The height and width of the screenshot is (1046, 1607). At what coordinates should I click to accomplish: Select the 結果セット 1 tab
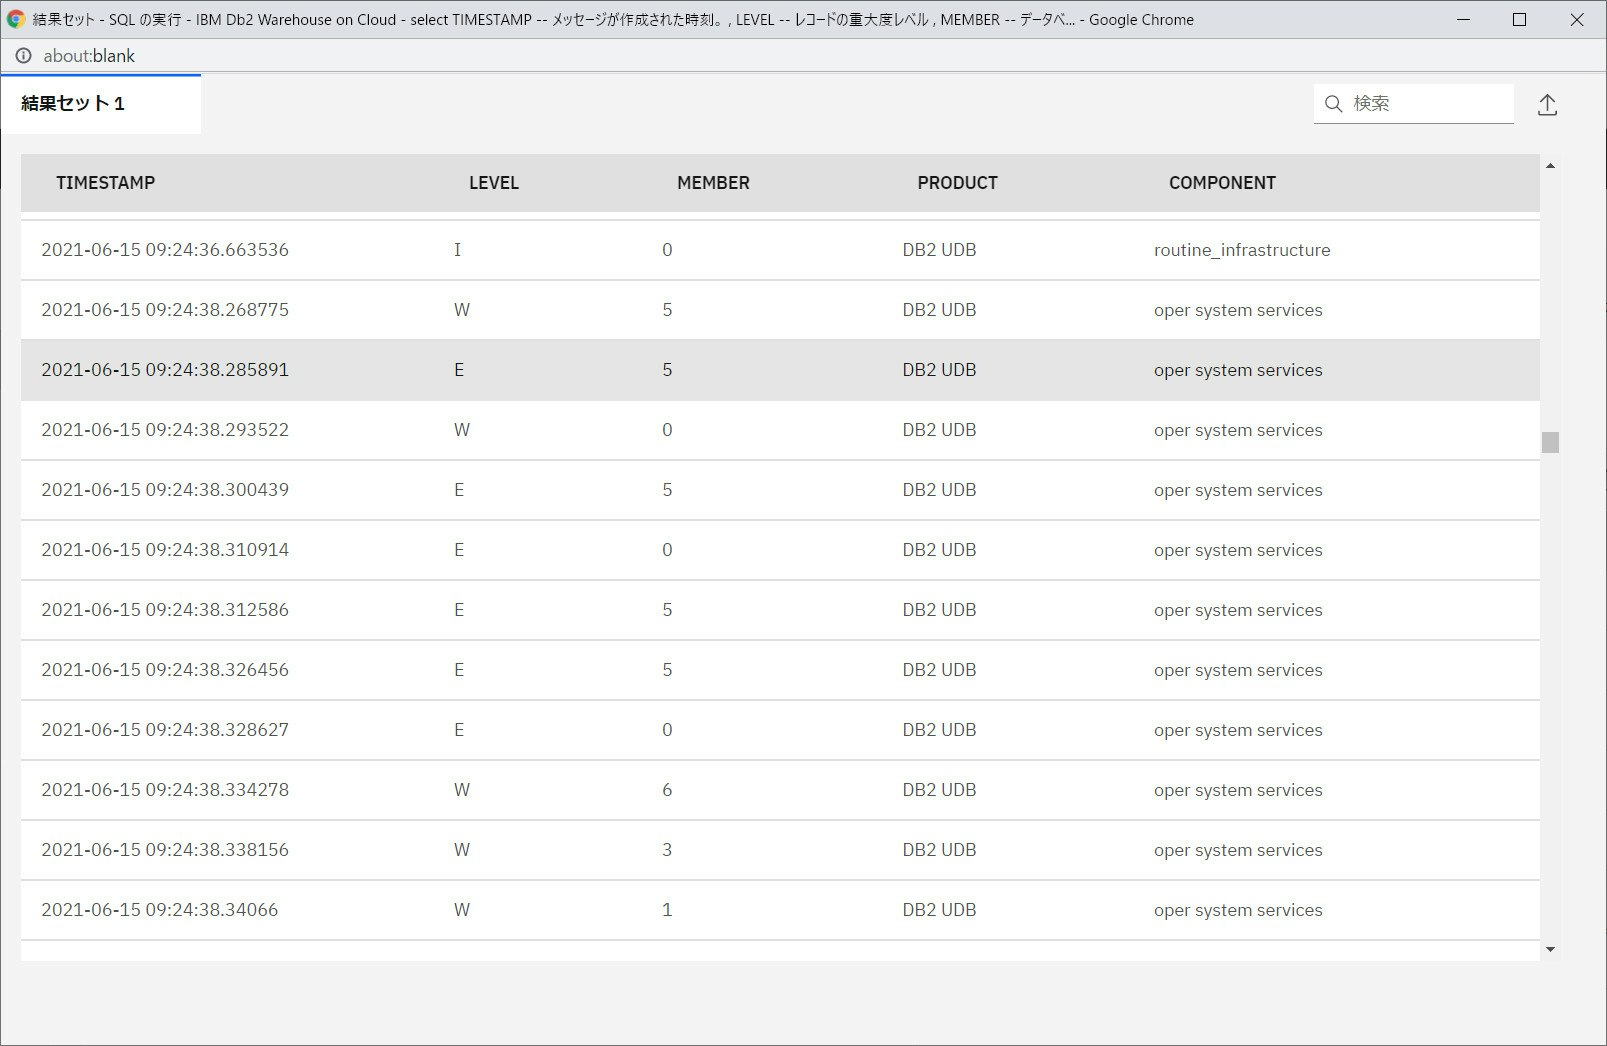(101, 103)
